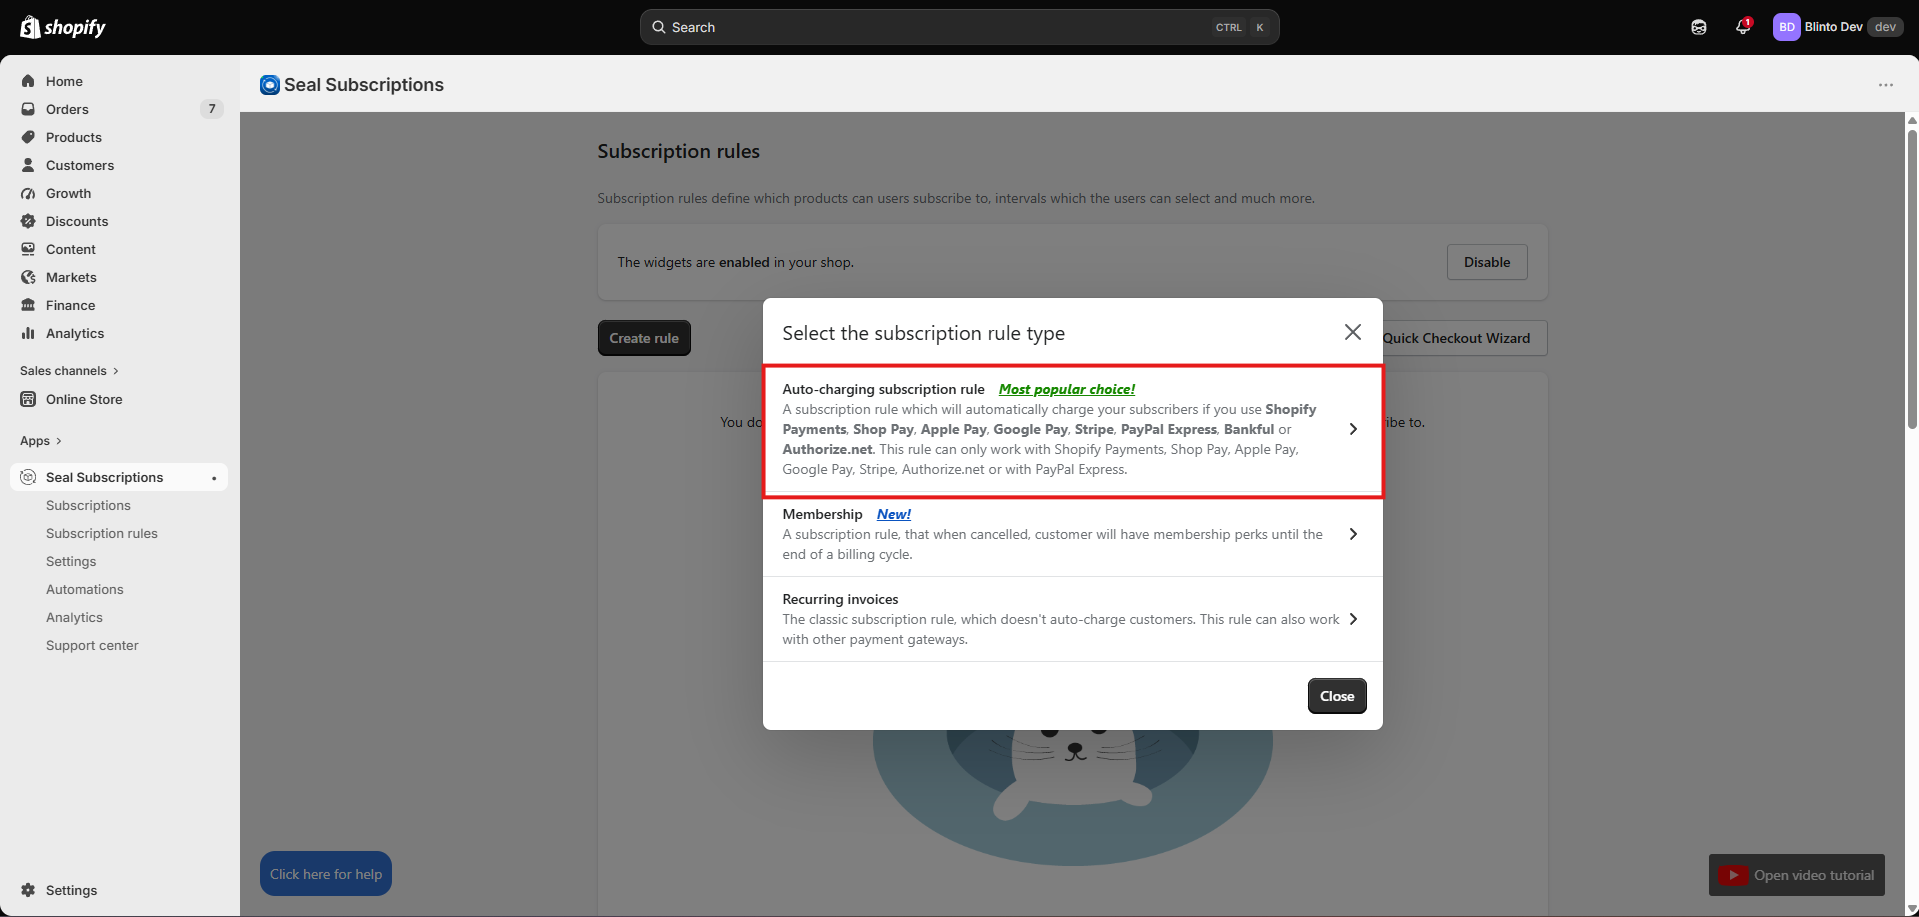Click the Shopify logo

click(x=63, y=27)
